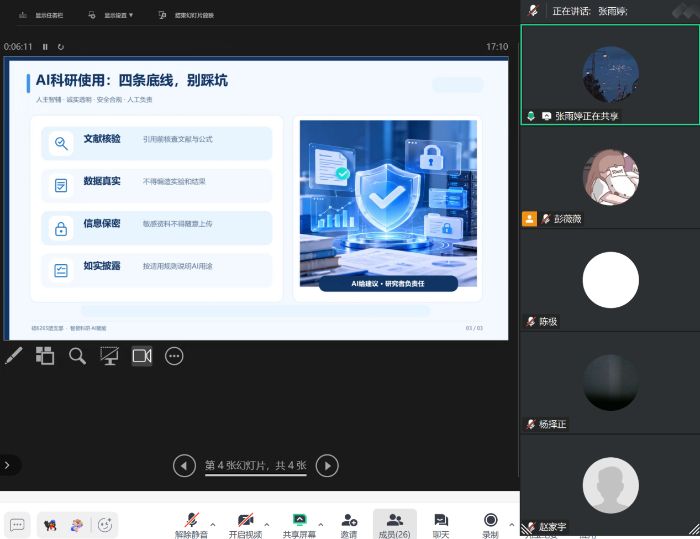Viewport: 700px width, 539px height.
Task: Reset the presentation timer
Action: coord(61,47)
